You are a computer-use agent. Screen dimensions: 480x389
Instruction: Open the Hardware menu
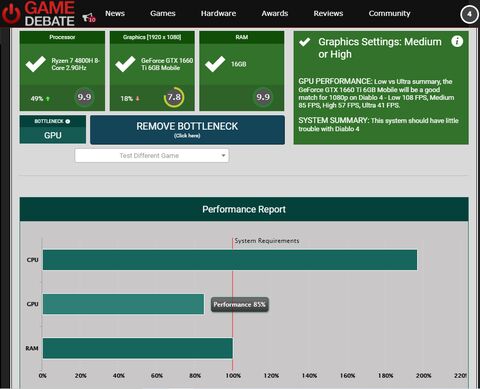point(218,13)
